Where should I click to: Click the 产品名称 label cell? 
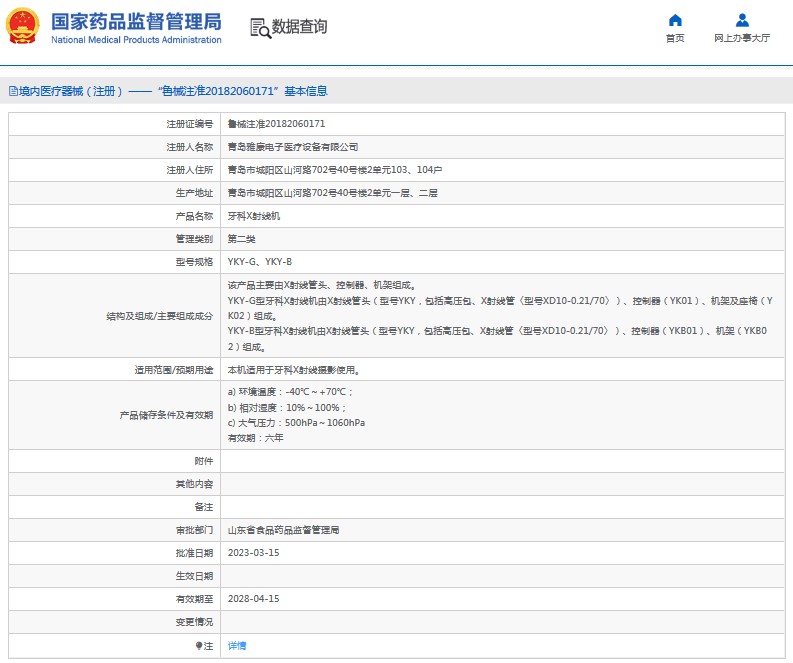coord(114,216)
